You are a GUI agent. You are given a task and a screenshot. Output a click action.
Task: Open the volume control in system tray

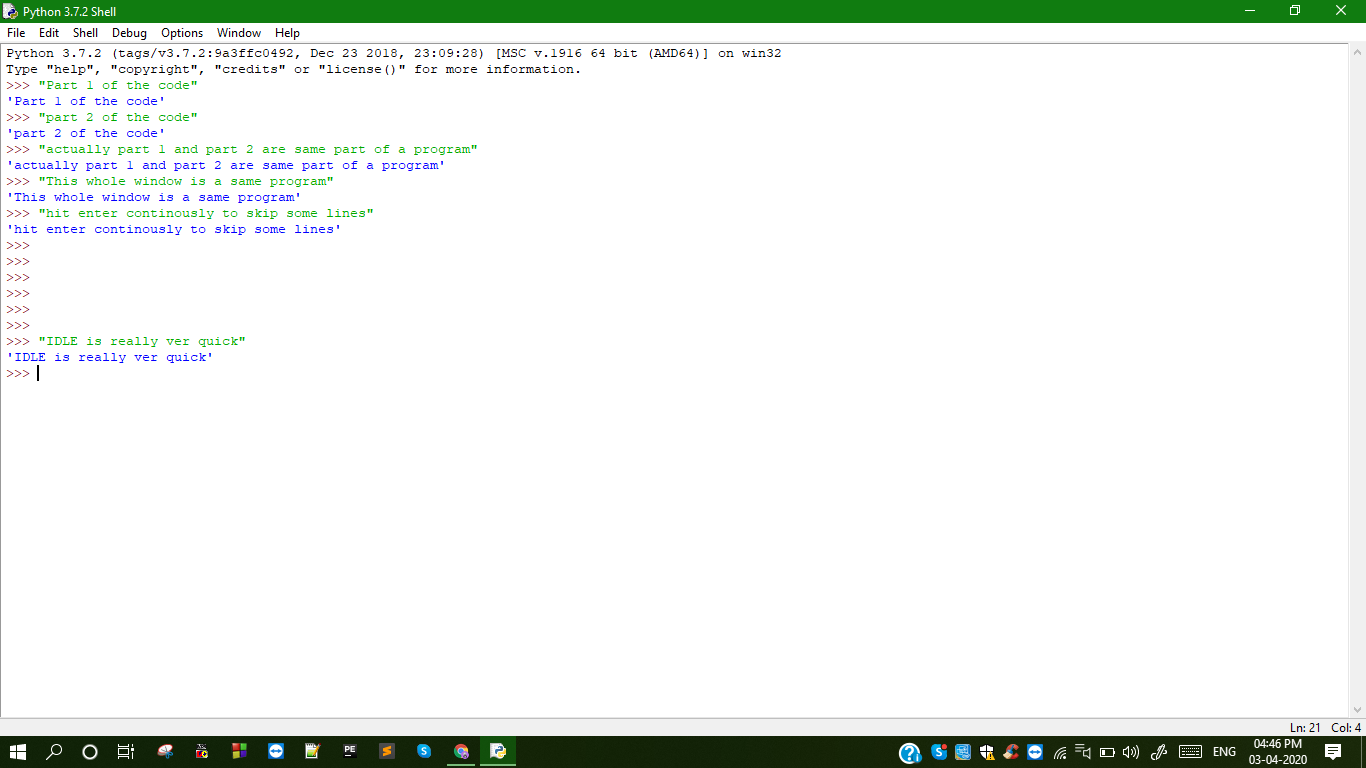pyautogui.click(x=1131, y=752)
